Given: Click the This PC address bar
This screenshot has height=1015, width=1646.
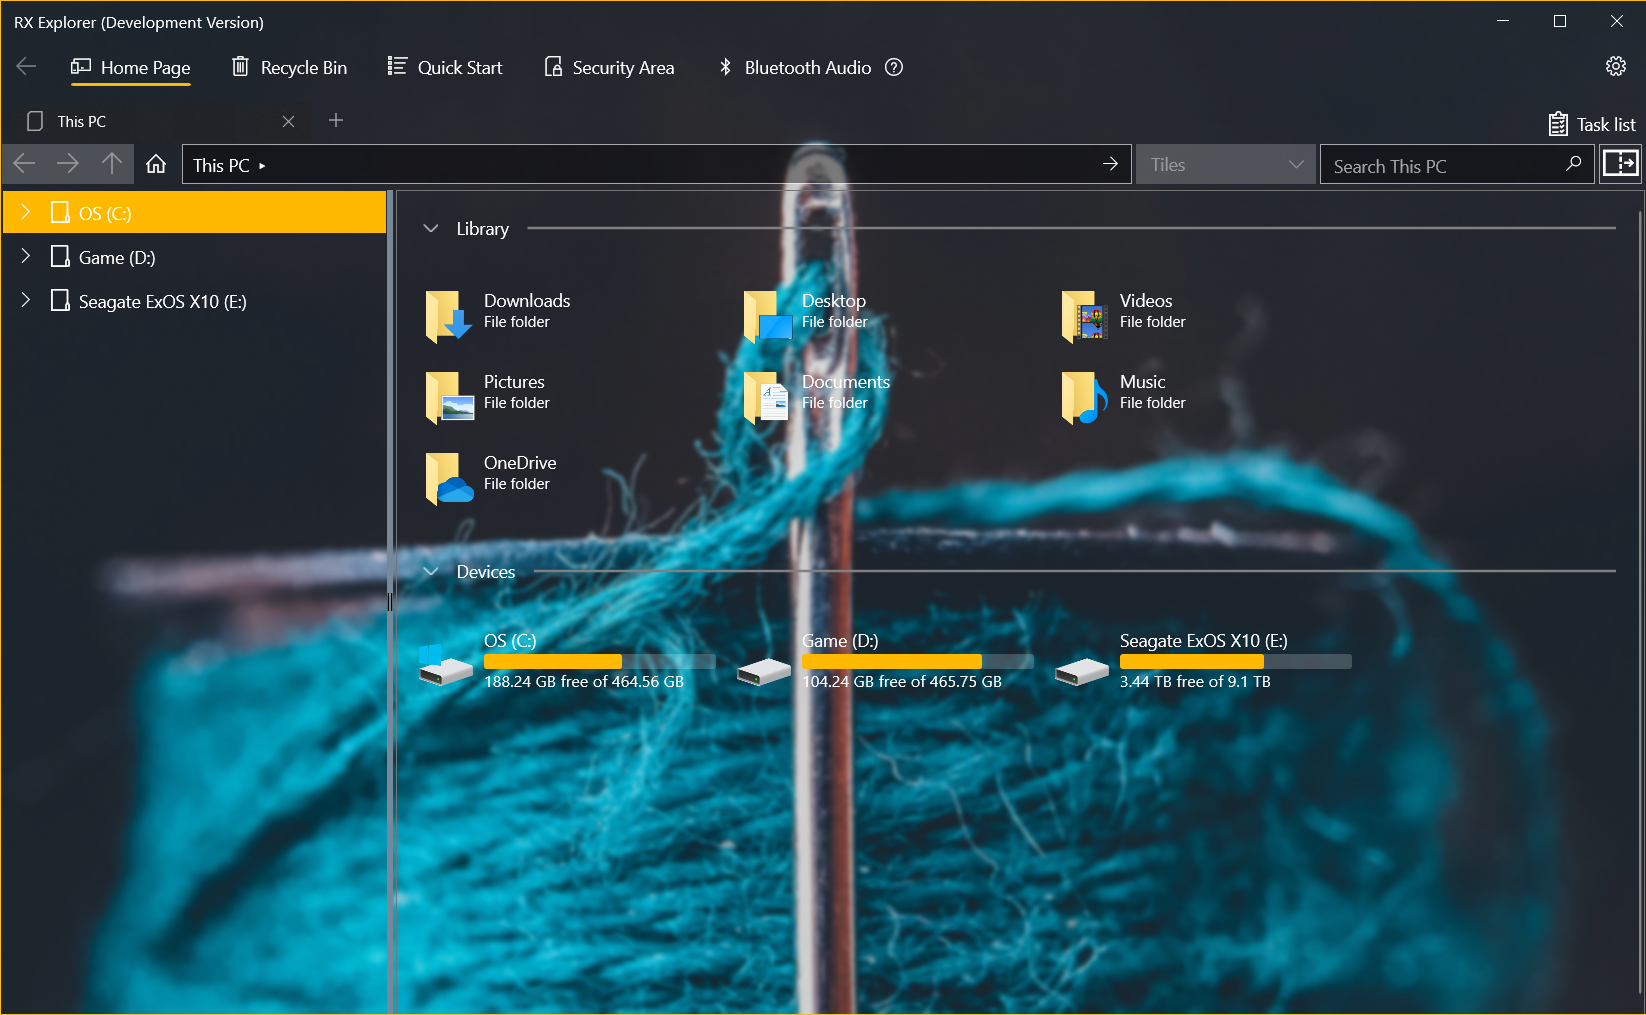Looking at the screenshot, I should [x=656, y=164].
